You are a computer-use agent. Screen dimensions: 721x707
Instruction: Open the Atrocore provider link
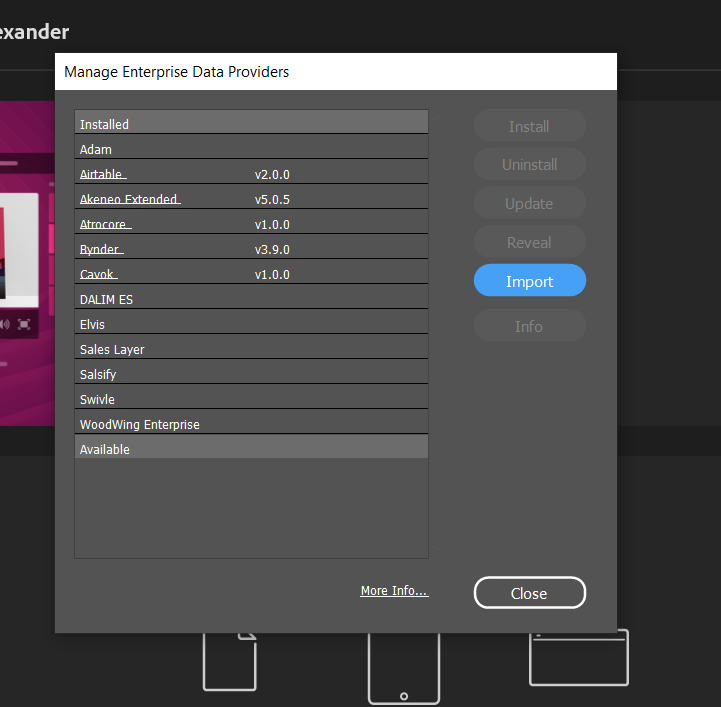coord(105,224)
